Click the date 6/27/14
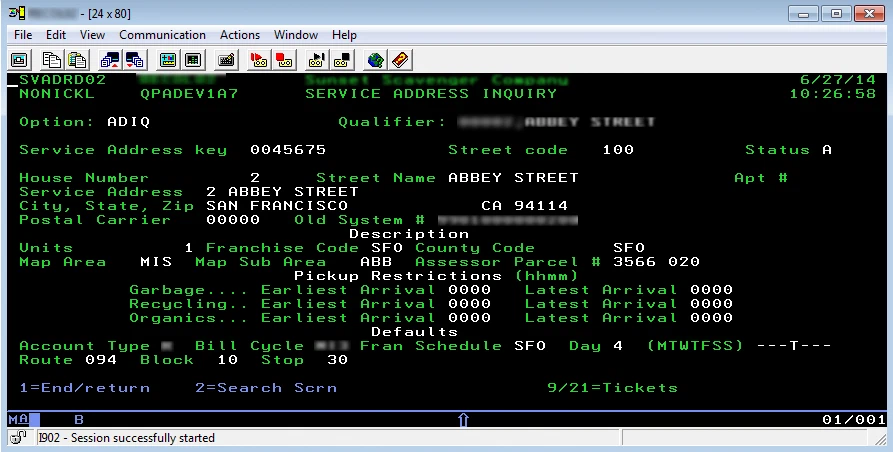This screenshot has width=893, height=452. click(x=838, y=80)
